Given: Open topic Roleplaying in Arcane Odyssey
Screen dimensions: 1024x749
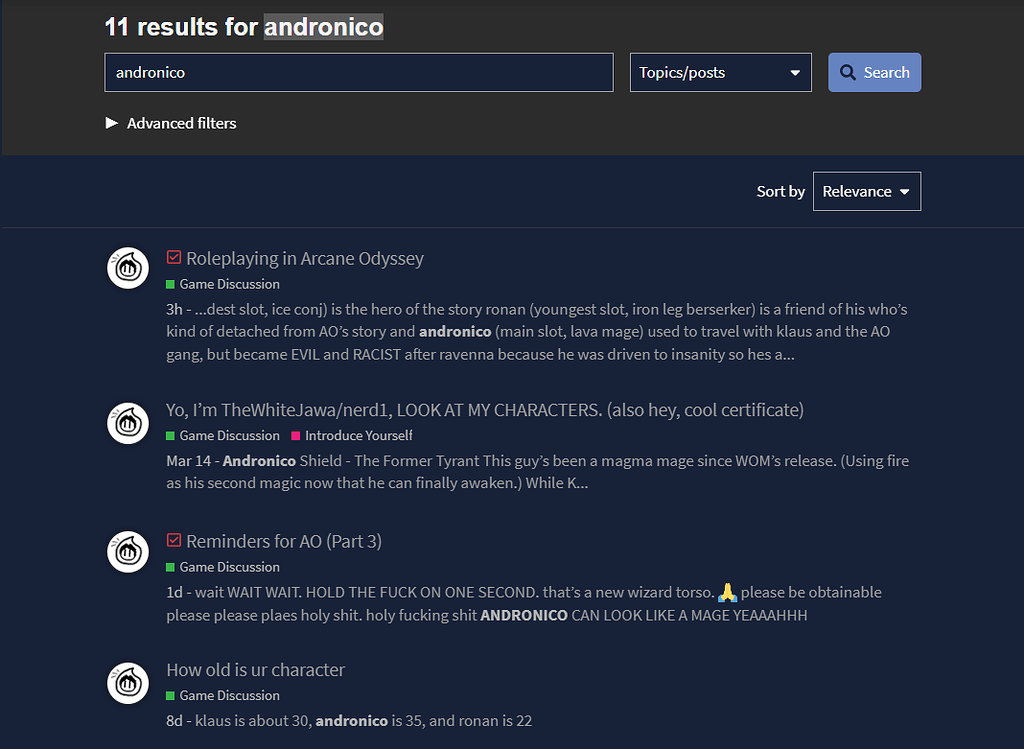Looking at the screenshot, I should coord(305,258).
